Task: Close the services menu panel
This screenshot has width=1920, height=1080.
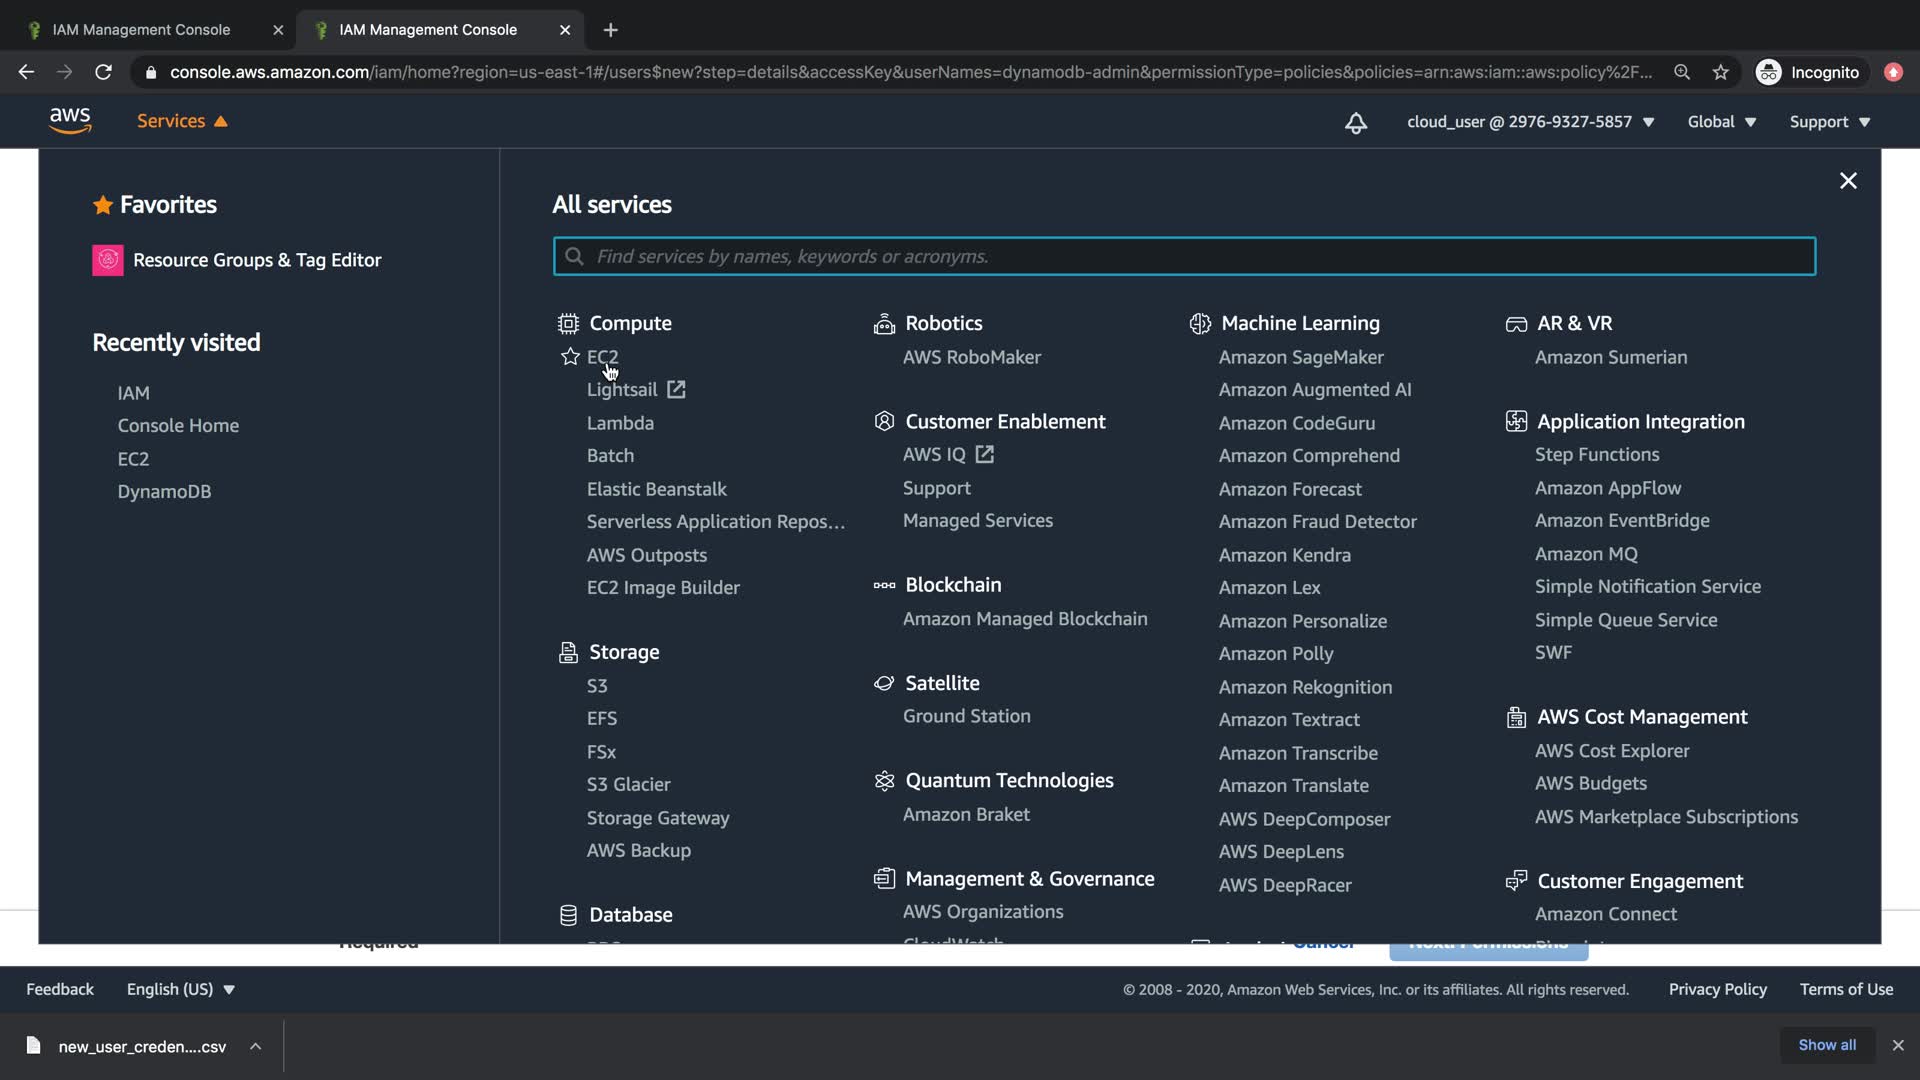Action: (x=1847, y=181)
